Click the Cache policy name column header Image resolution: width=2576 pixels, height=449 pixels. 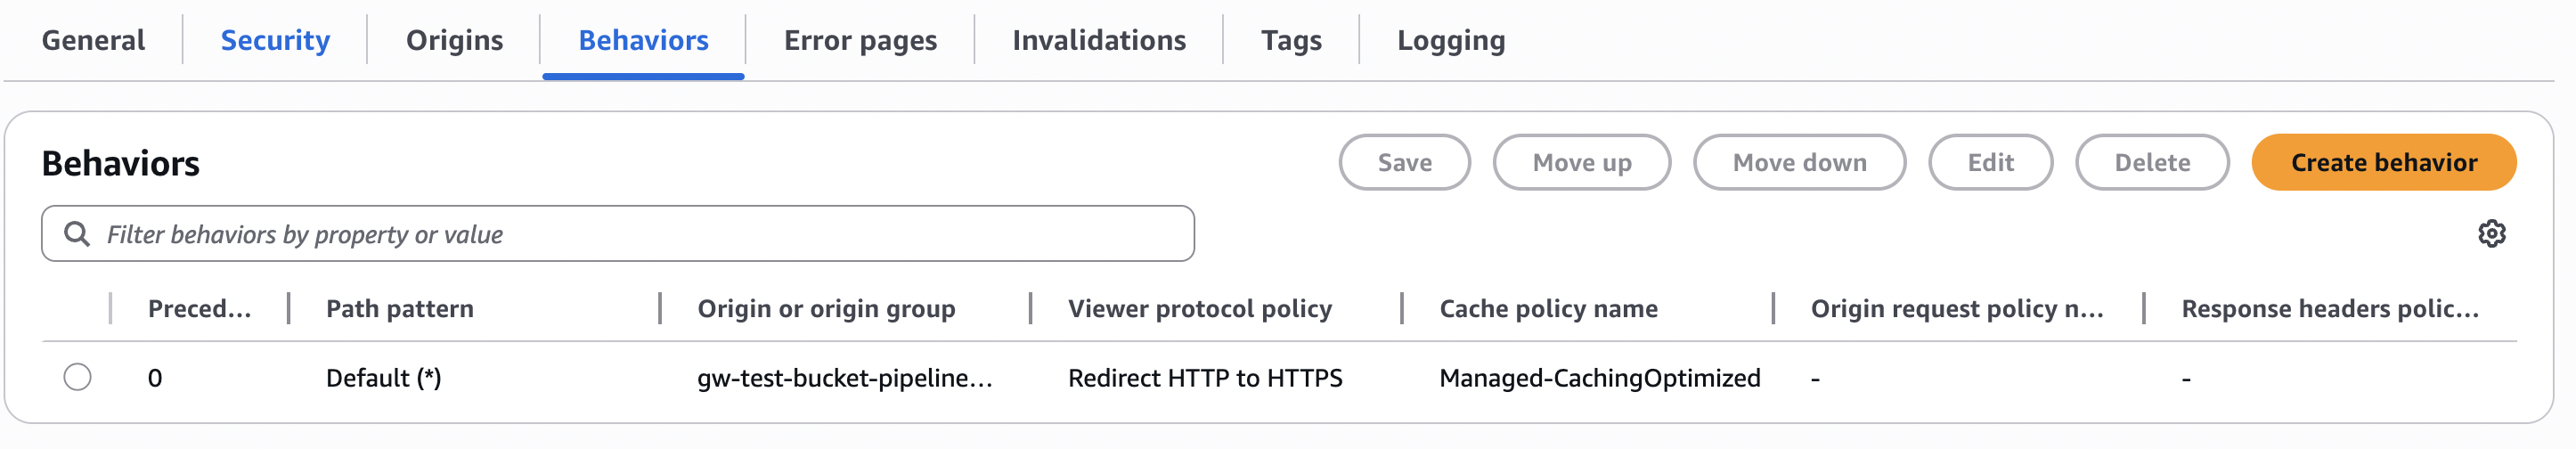pyautogui.click(x=1548, y=308)
